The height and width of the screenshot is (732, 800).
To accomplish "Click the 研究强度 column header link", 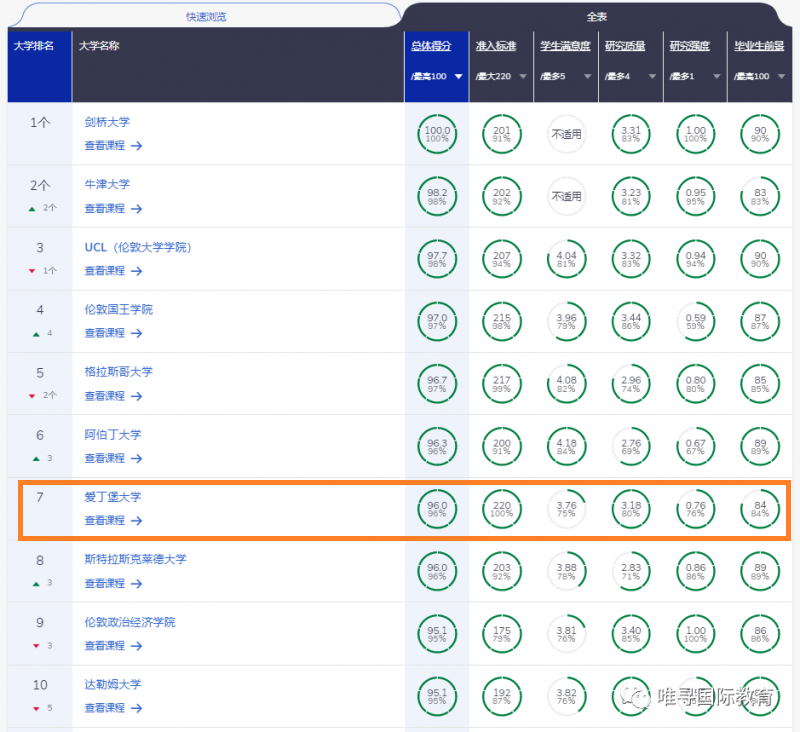I will 690,46.
